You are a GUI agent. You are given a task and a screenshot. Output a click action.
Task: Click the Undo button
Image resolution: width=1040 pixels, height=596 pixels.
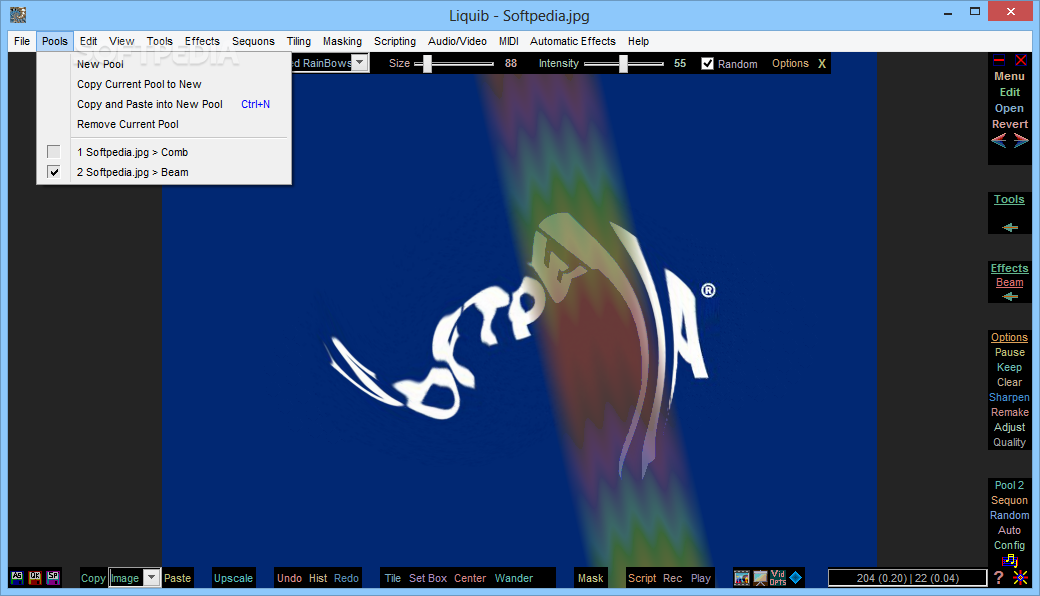pyautogui.click(x=289, y=578)
